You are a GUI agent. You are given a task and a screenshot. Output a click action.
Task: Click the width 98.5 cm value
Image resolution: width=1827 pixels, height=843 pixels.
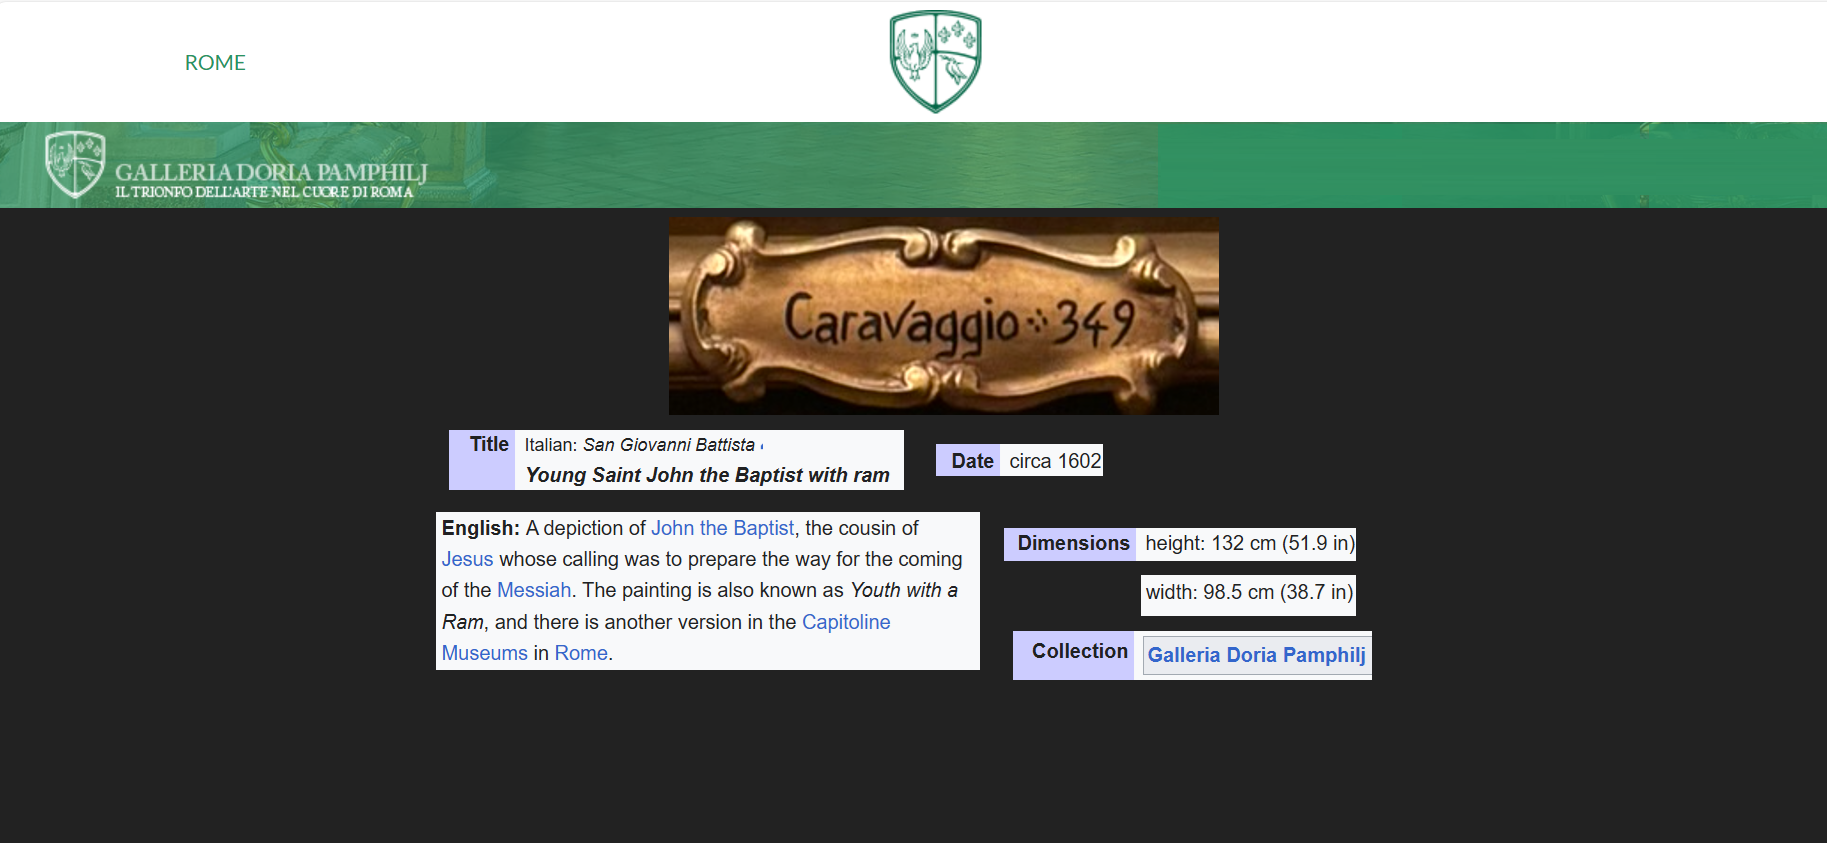(1248, 592)
